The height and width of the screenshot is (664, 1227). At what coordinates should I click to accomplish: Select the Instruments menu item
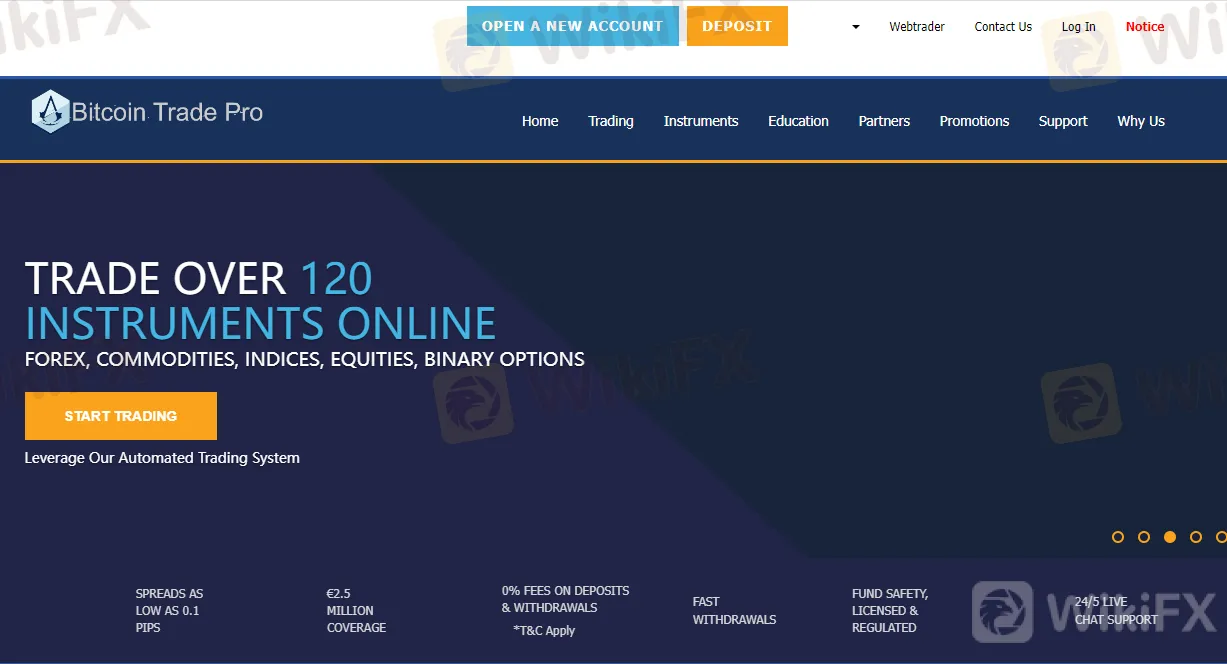click(x=701, y=121)
